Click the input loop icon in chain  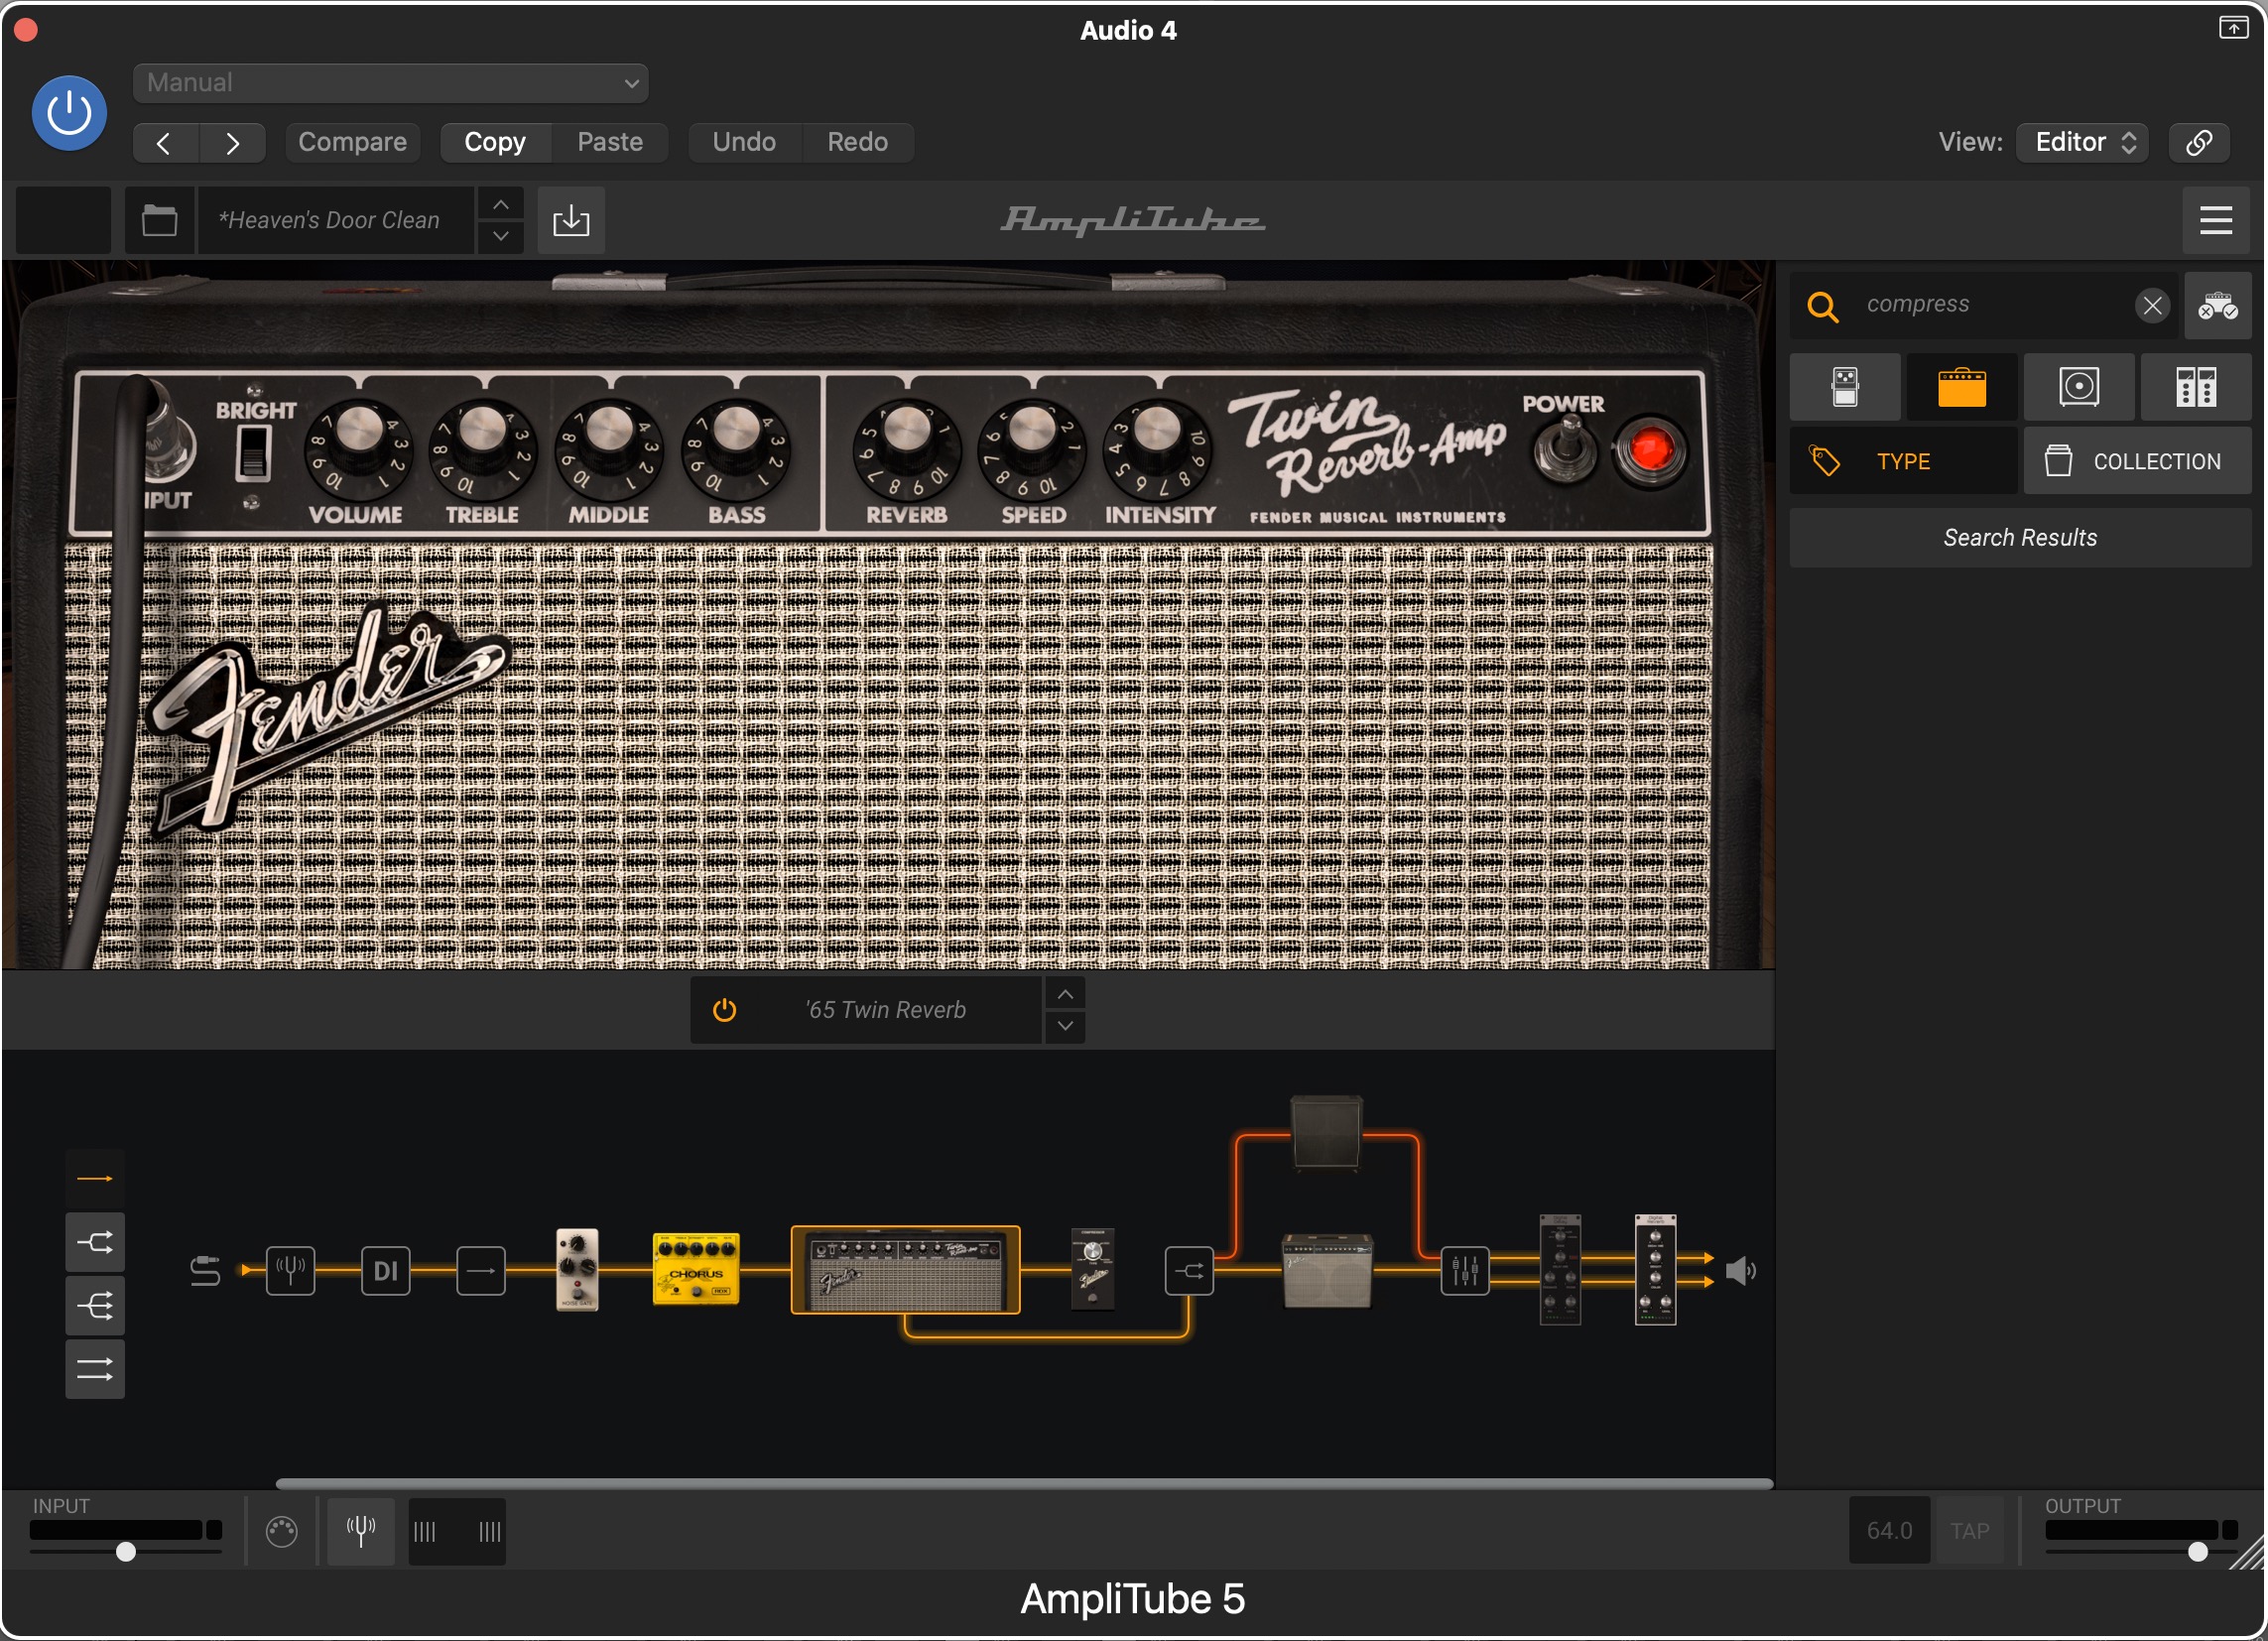(x=205, y=1272)
